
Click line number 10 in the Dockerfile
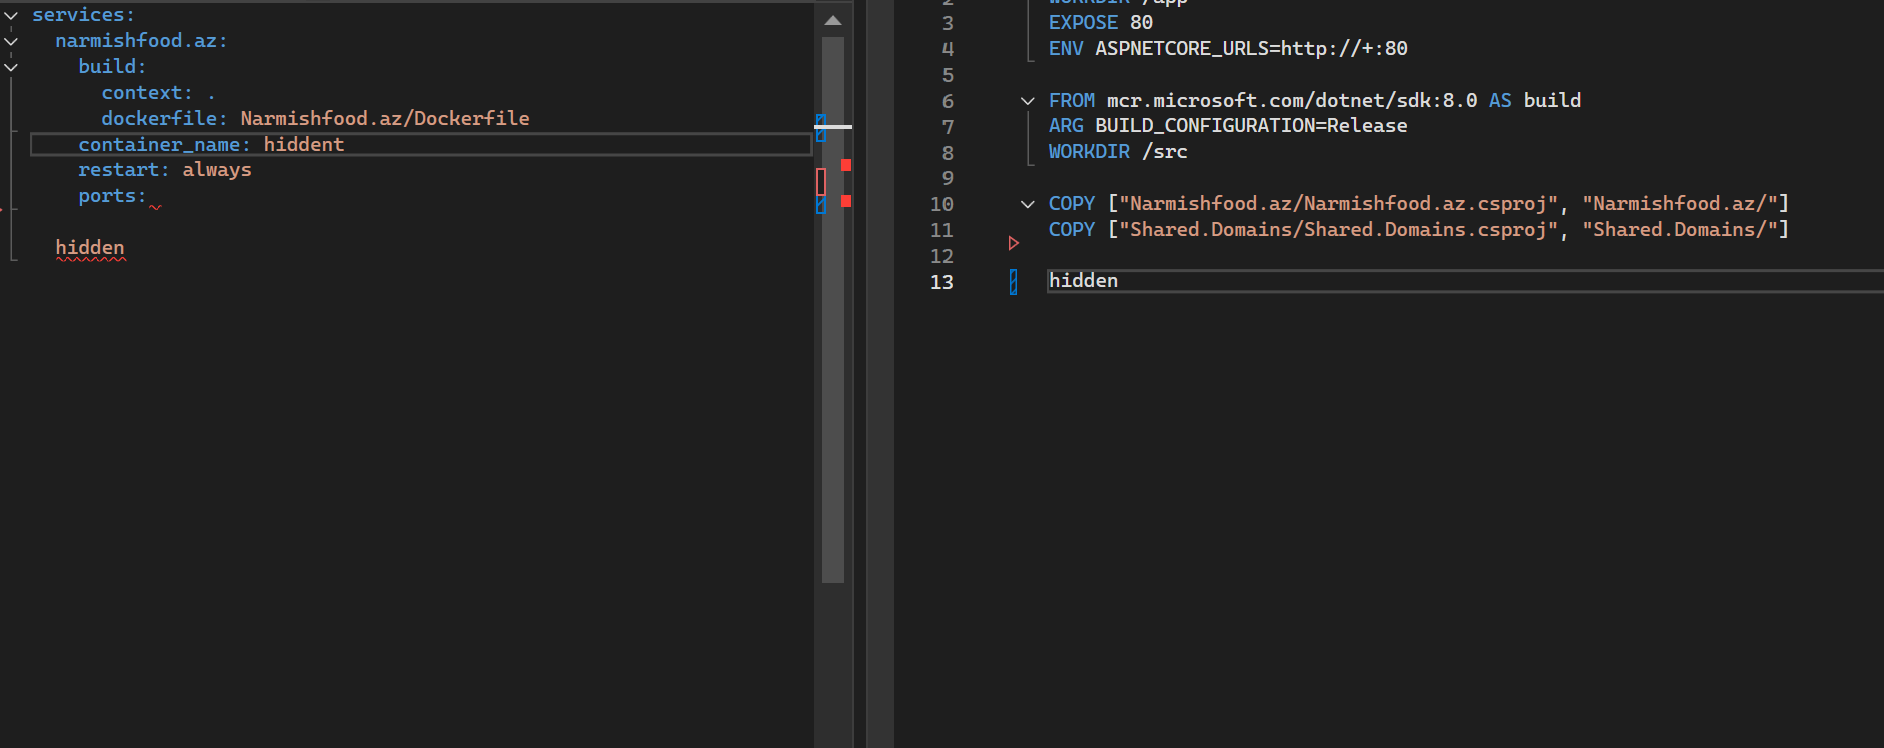[x=941, y=204]
